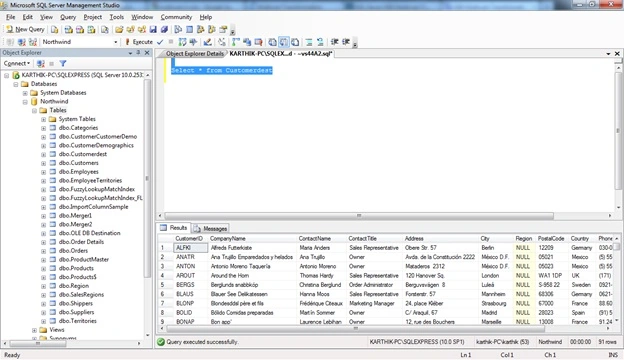This screenshot has width=624, height=360.
Task: Click the results grid horizontal scrollbar
Action: pyautogui.click(x=355, y=329)
